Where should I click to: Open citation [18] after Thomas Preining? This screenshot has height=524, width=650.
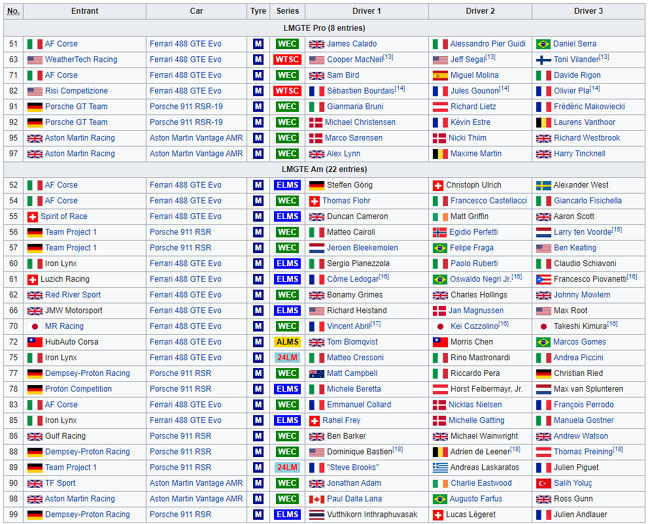[x=618, y=449]
